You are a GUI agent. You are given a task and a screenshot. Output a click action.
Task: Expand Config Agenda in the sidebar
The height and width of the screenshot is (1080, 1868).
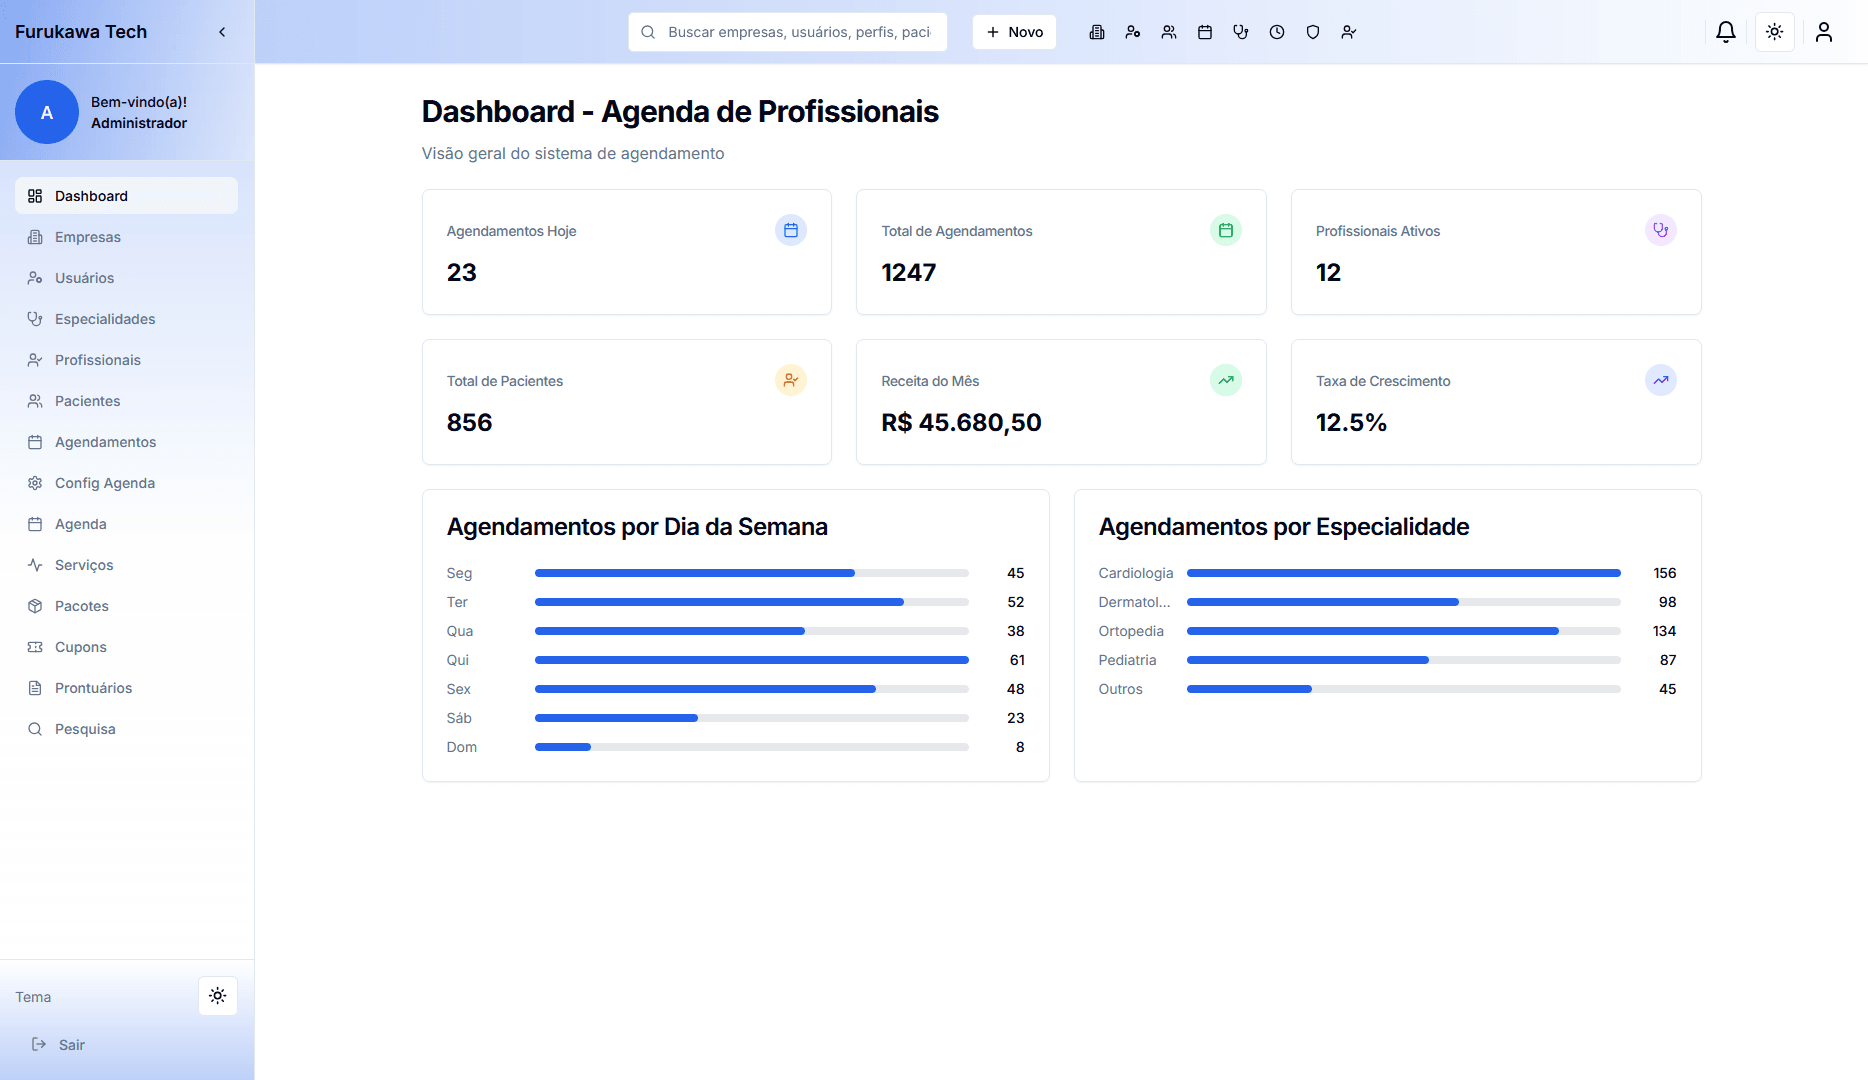click(104, 482)
